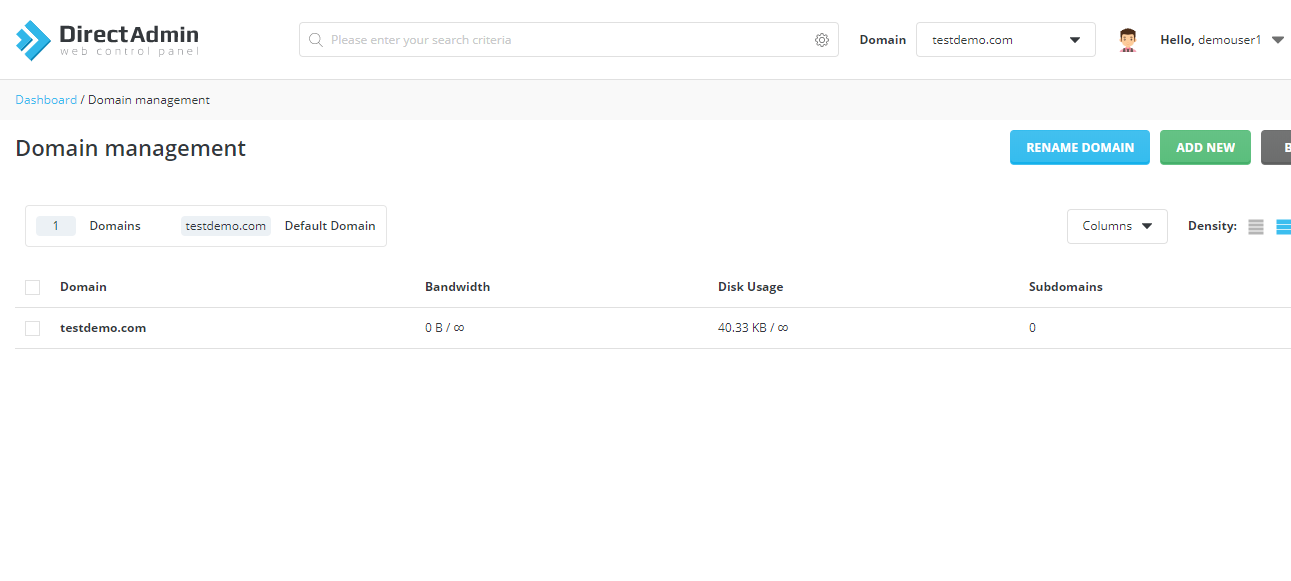
Task: Click the magnifier icon in search bar
Action: [315, 40]
